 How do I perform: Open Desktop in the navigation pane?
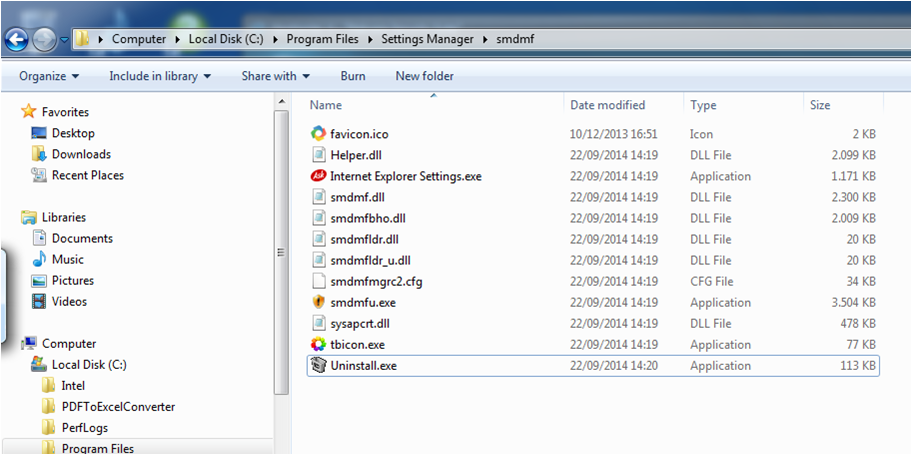[x=73, y=133]
